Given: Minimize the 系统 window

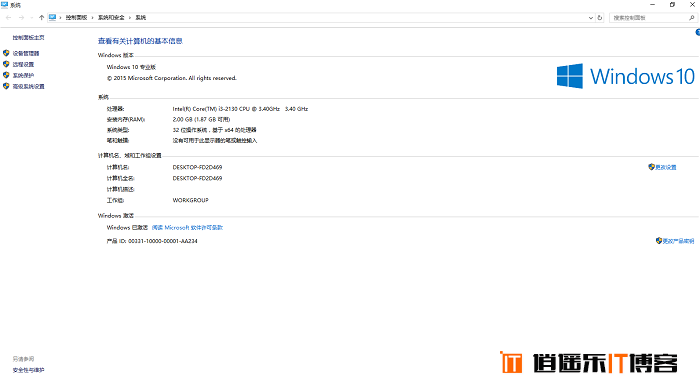Looking at the screenshot, I should coord(652,4).
